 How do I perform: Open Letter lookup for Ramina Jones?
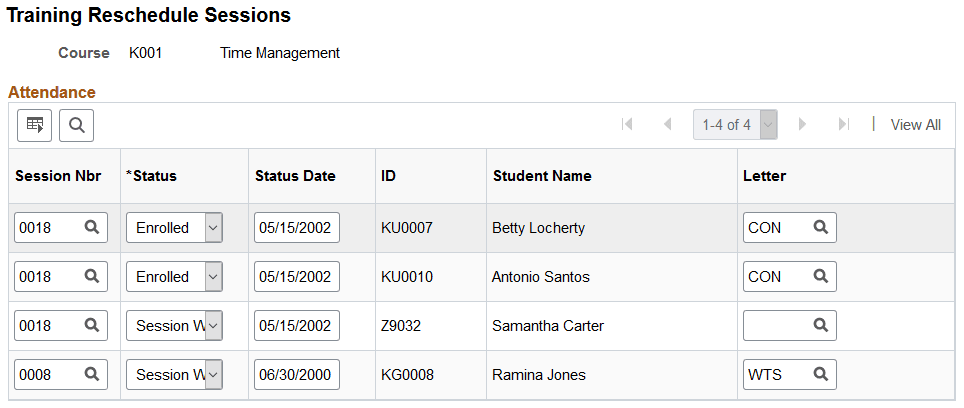[820, 375]
